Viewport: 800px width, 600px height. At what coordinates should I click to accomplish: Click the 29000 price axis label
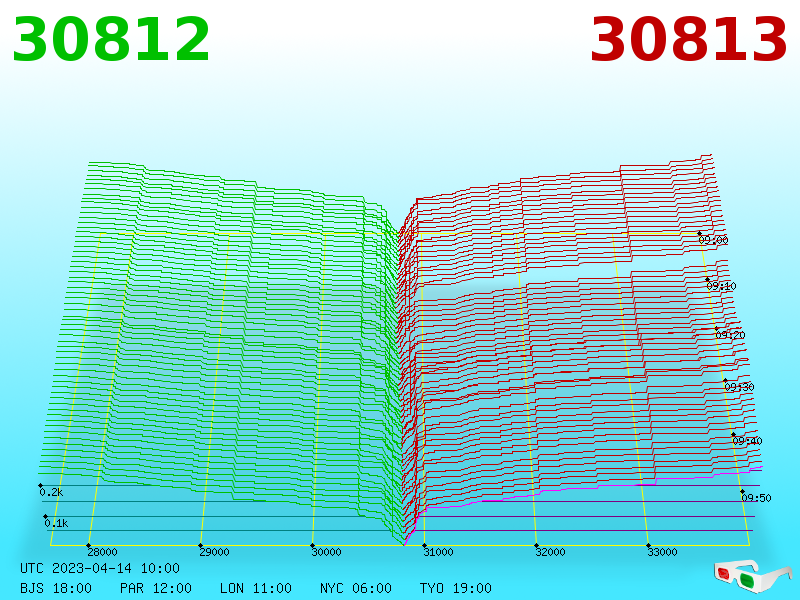[x=214, y=552]
